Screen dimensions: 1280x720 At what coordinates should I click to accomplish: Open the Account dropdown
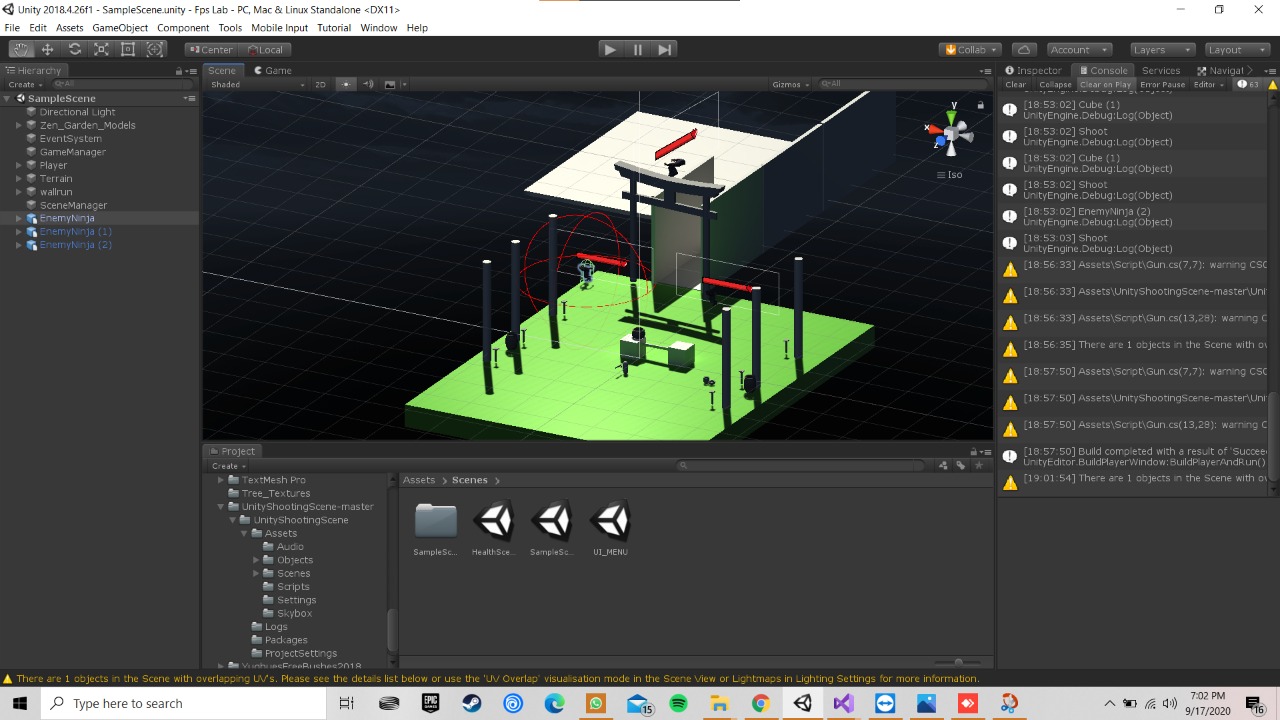[x=1079, y=49]
